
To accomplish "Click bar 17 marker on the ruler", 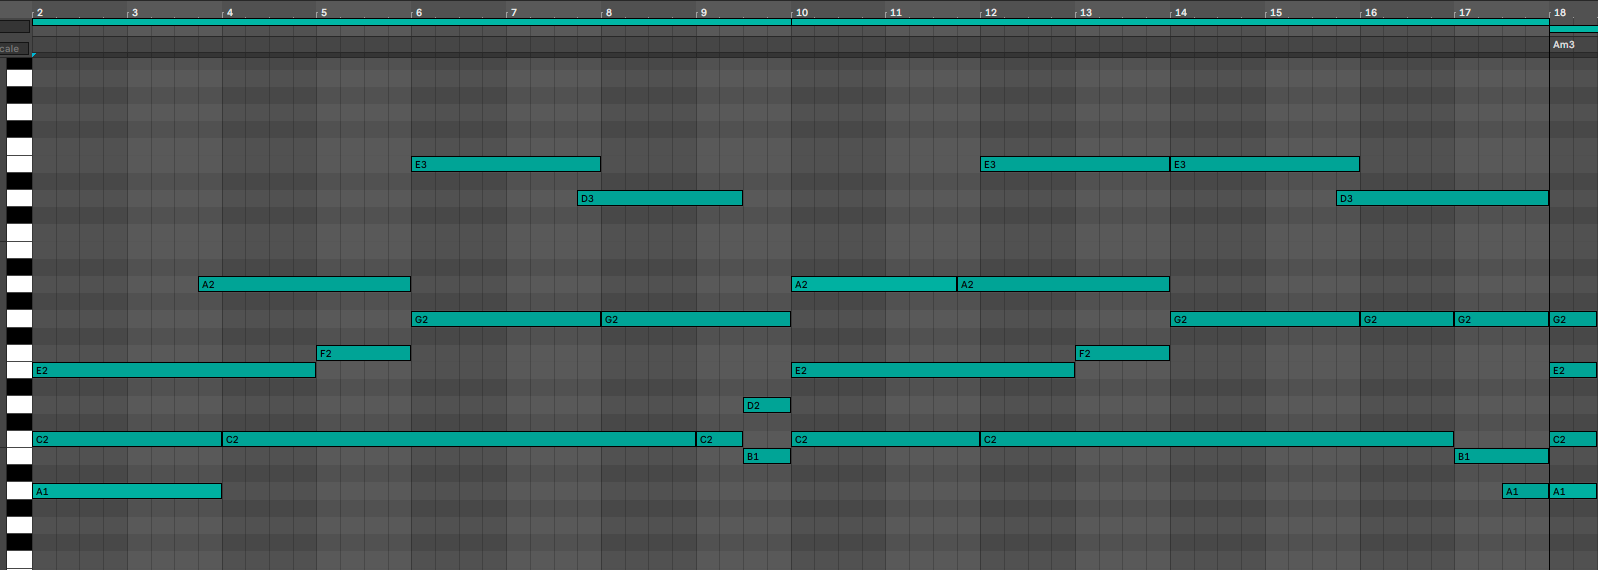I will (1464, 12).
